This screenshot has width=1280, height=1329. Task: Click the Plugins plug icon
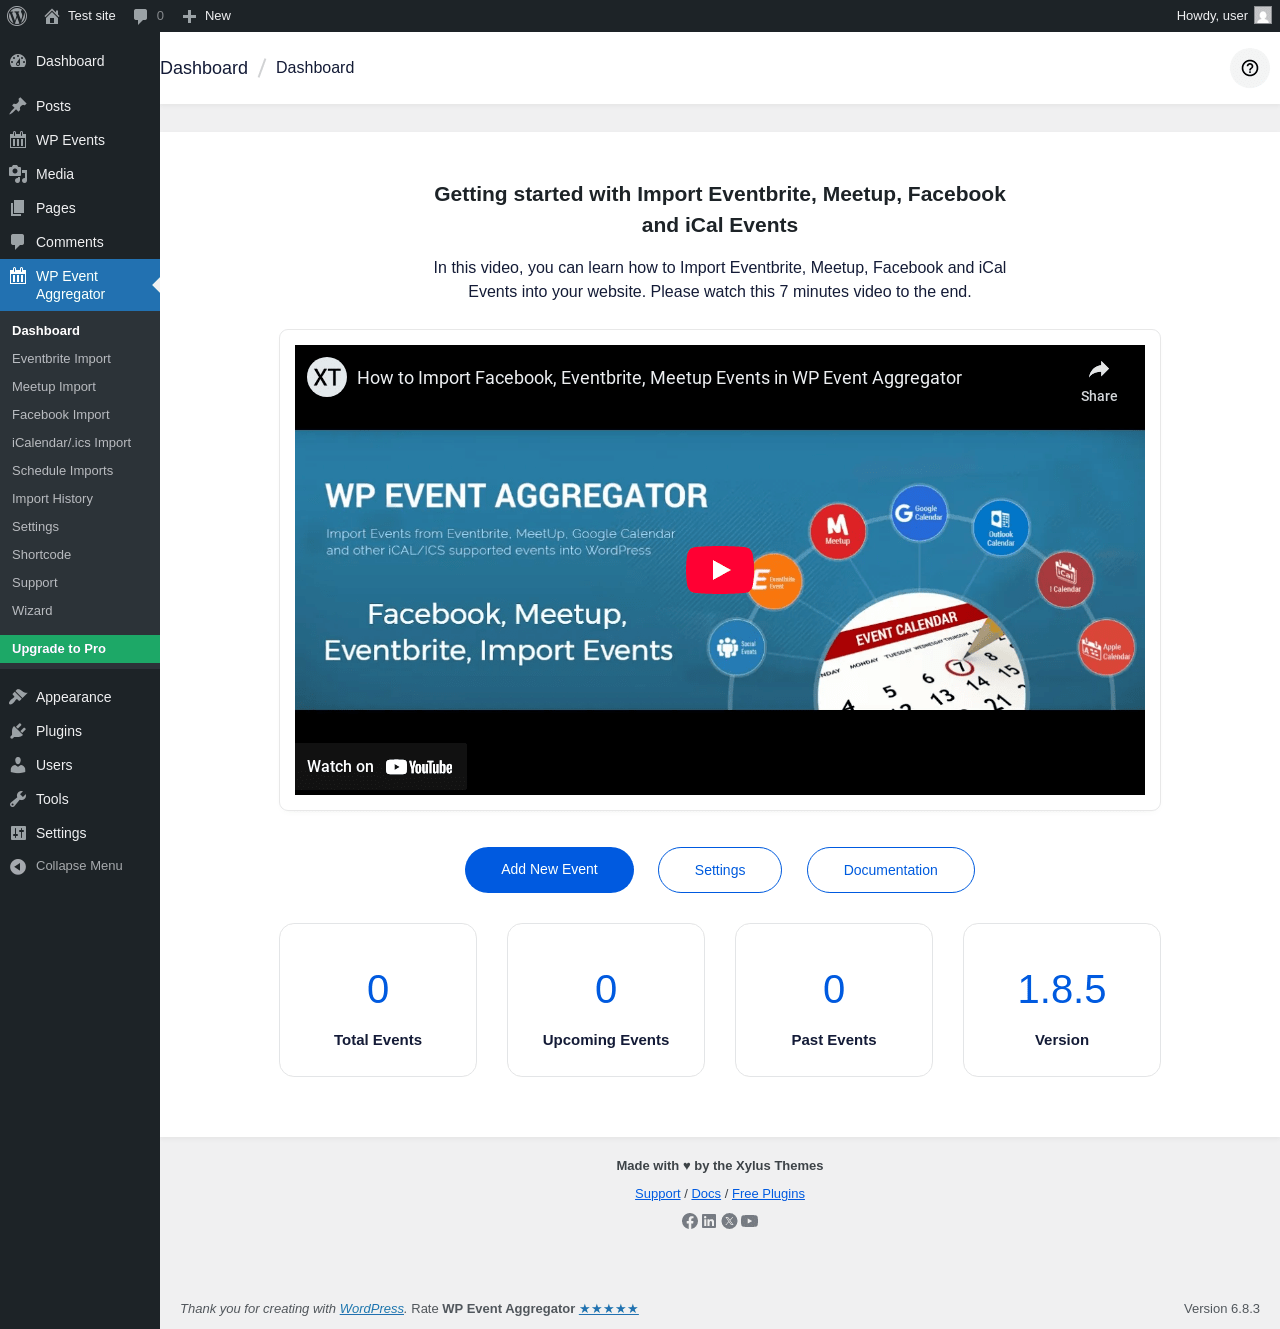(x=18, y=731)
